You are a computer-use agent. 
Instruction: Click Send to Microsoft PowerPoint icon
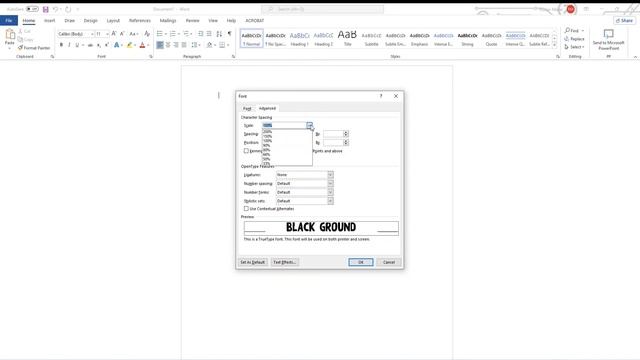click(x=609, y=34)
